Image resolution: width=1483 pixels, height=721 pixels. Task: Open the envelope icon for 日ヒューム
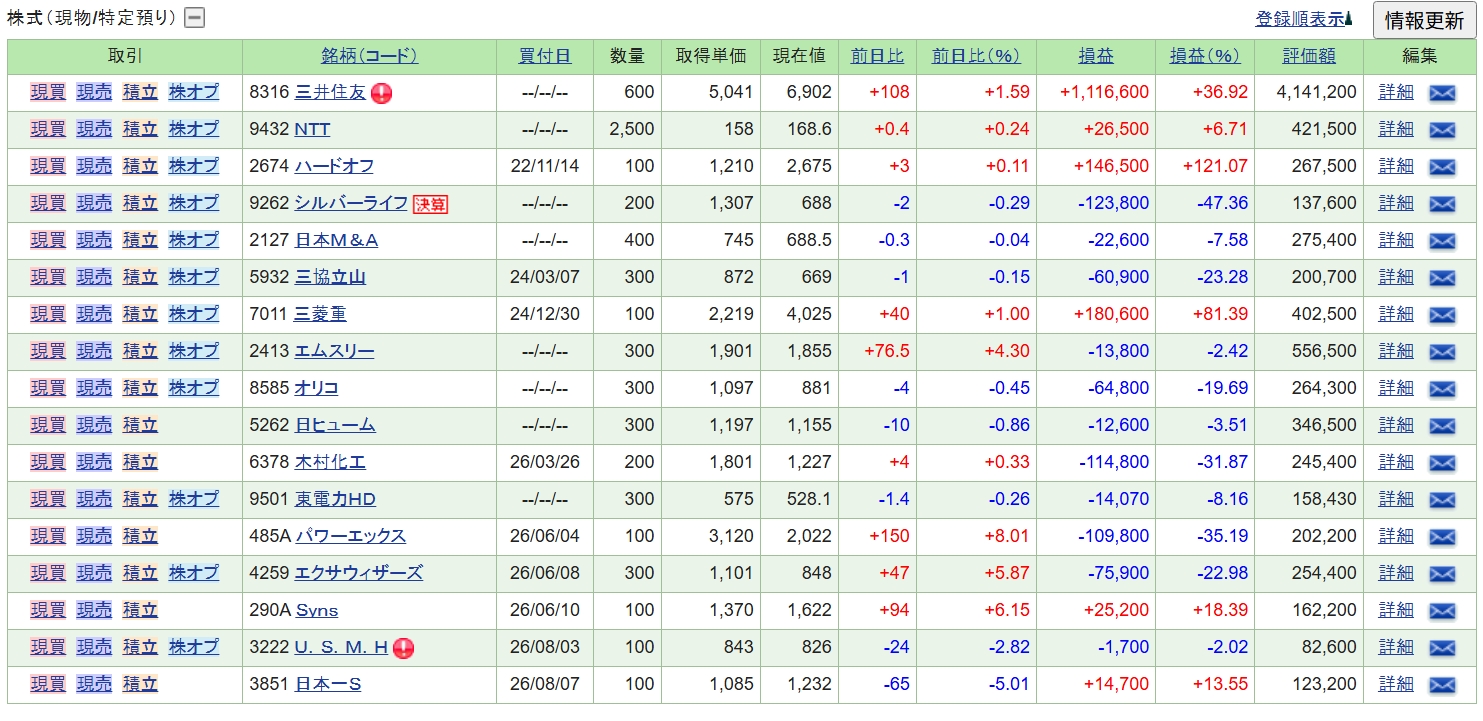pyautogui.click(x=1441, y=426)
